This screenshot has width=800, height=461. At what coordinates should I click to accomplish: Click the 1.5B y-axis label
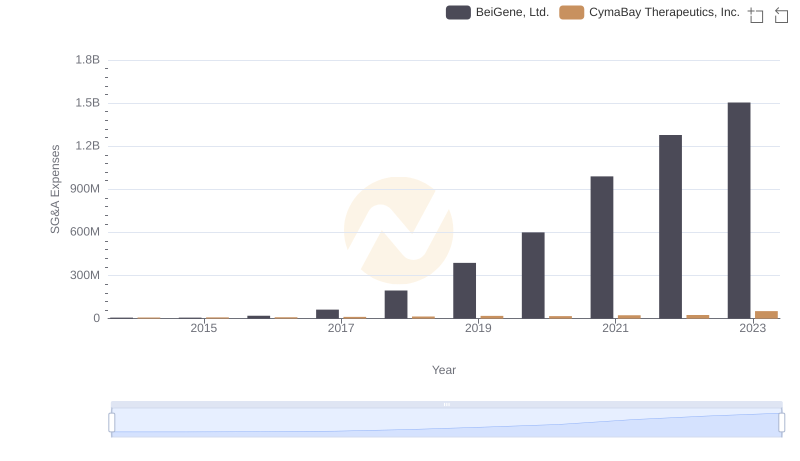pyautogui.click(x=88, y=103)
